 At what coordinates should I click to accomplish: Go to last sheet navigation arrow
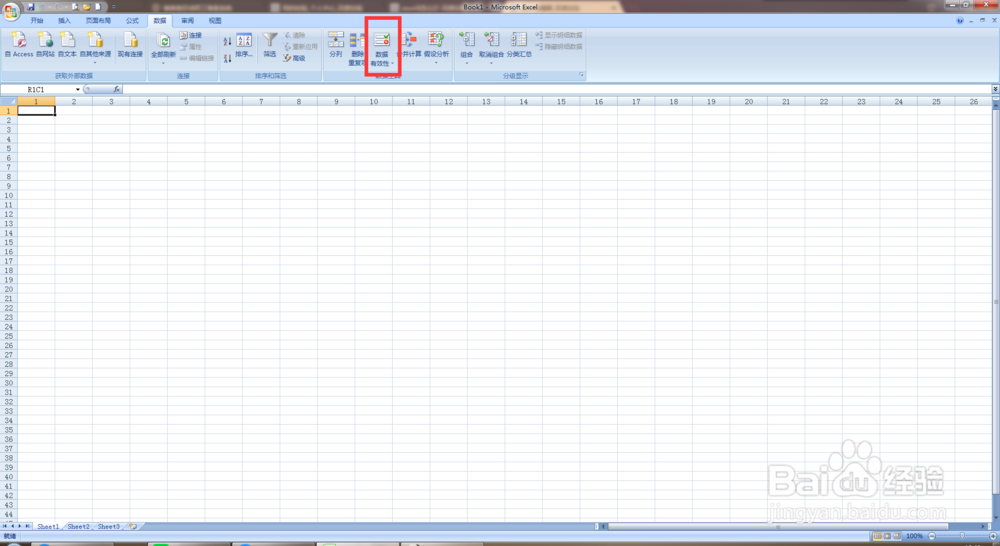pos(27,526)
